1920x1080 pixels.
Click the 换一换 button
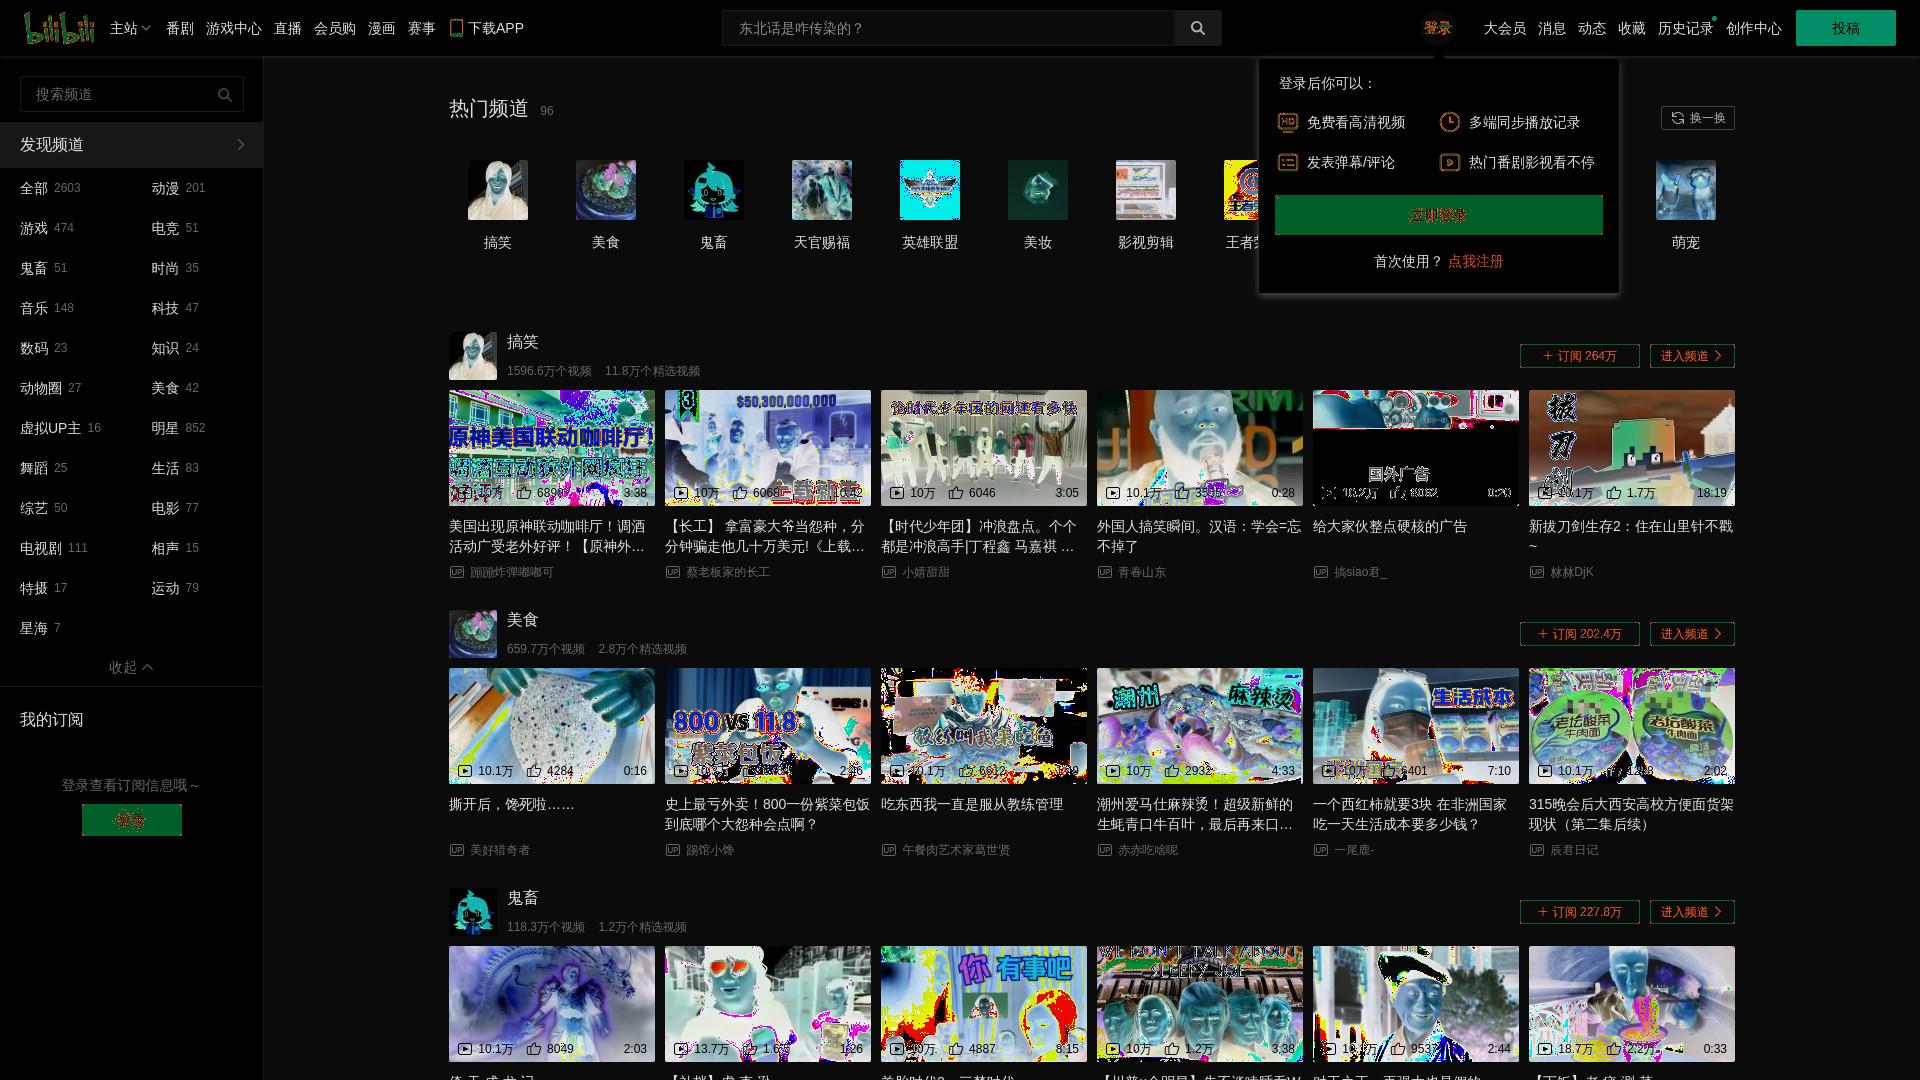click(x=1698, y=118)
